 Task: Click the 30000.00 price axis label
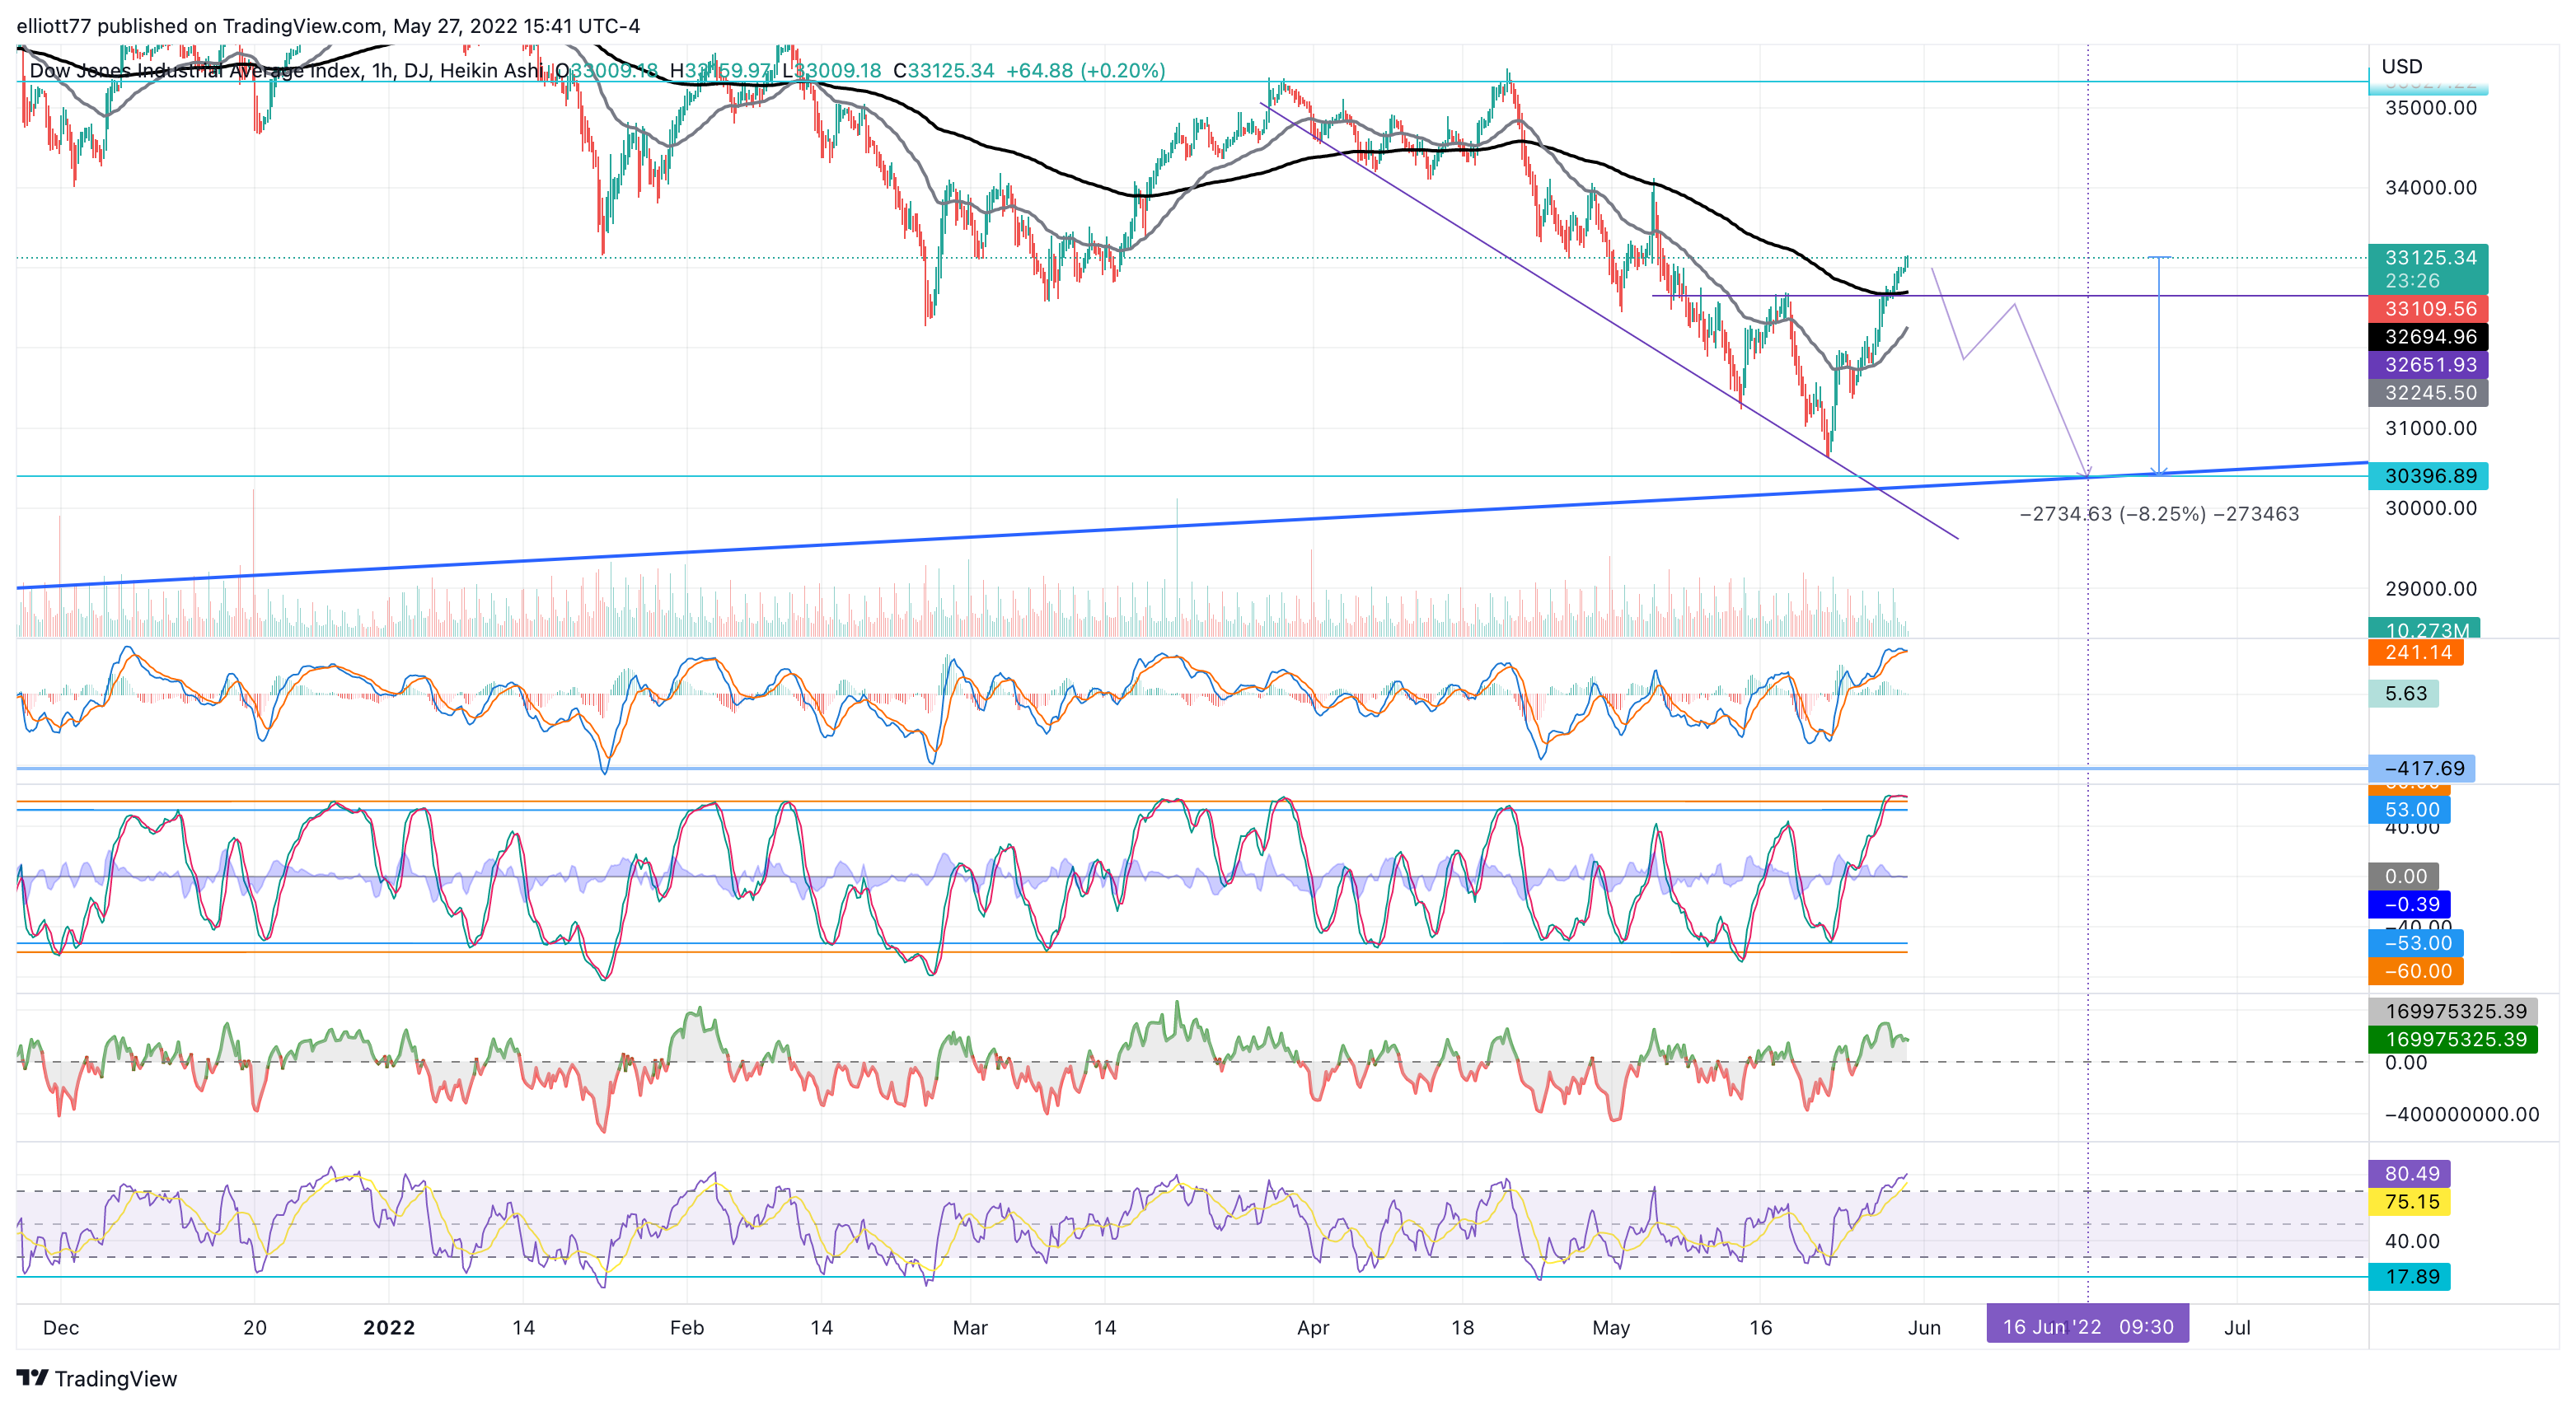tap(2431, 508)
